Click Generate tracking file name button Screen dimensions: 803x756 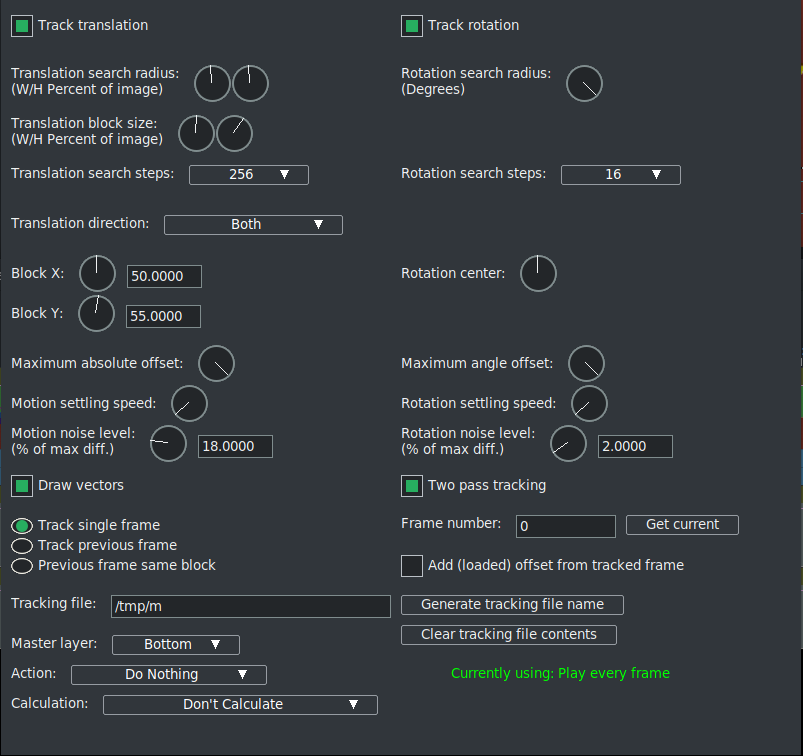pyautogui.click(x=512, y=605)
